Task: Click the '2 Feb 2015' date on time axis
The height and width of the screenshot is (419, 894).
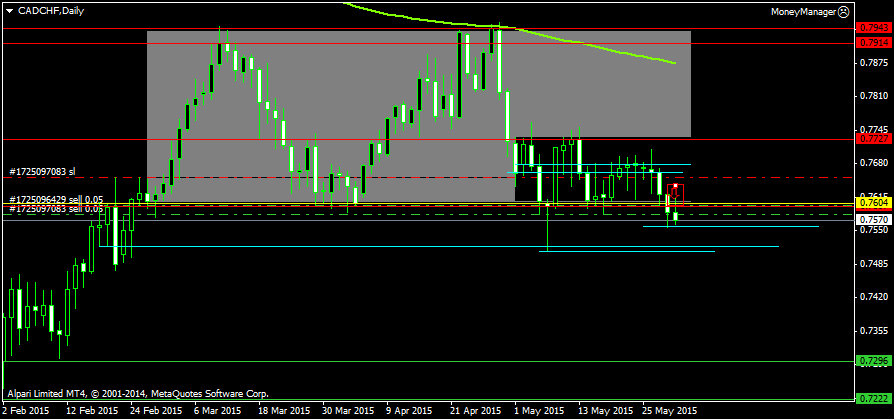Action: coord(26,410)
